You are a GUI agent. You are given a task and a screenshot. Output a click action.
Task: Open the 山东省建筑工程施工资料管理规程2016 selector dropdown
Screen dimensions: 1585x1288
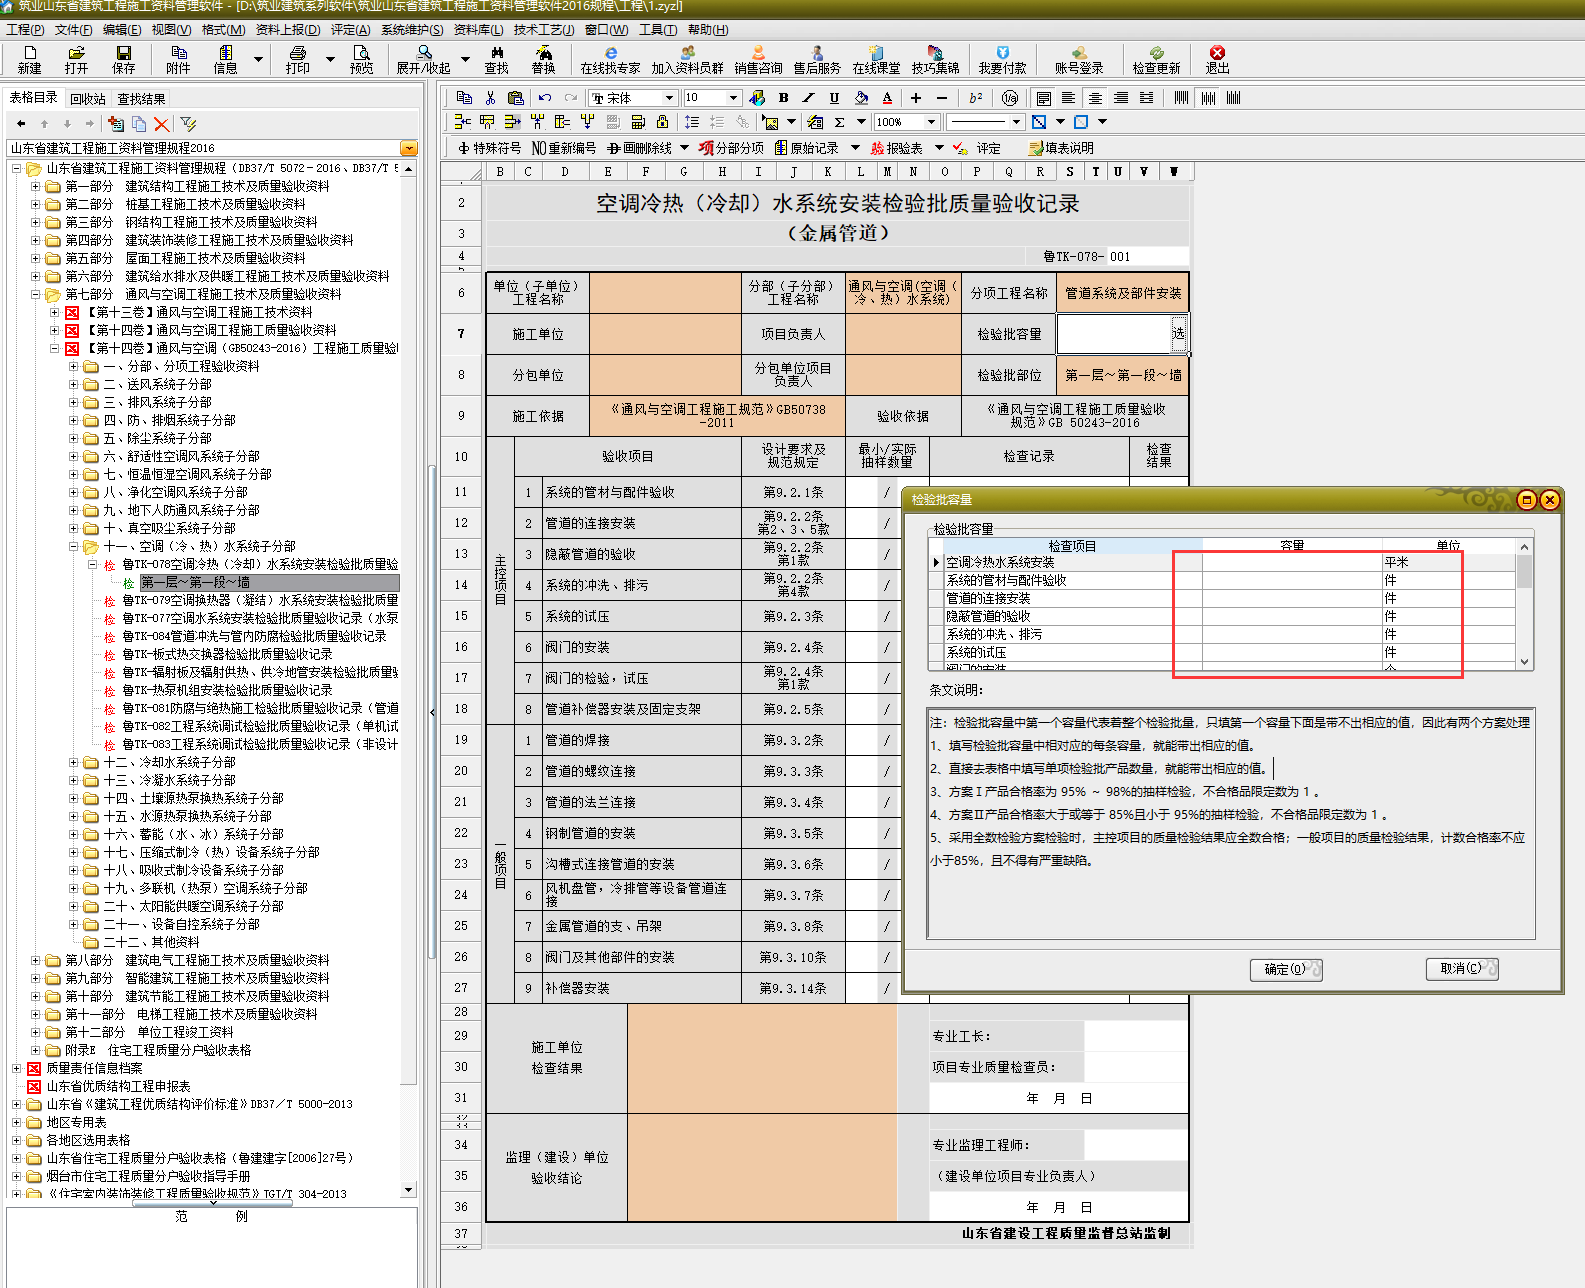[x=408, y=148]
